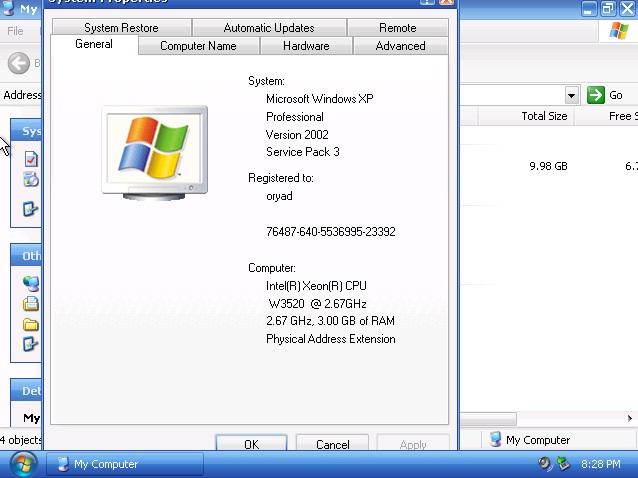Screen dimensions: 638x478
Task: Switch to the Advanced tab
Action: pos(400,46)
